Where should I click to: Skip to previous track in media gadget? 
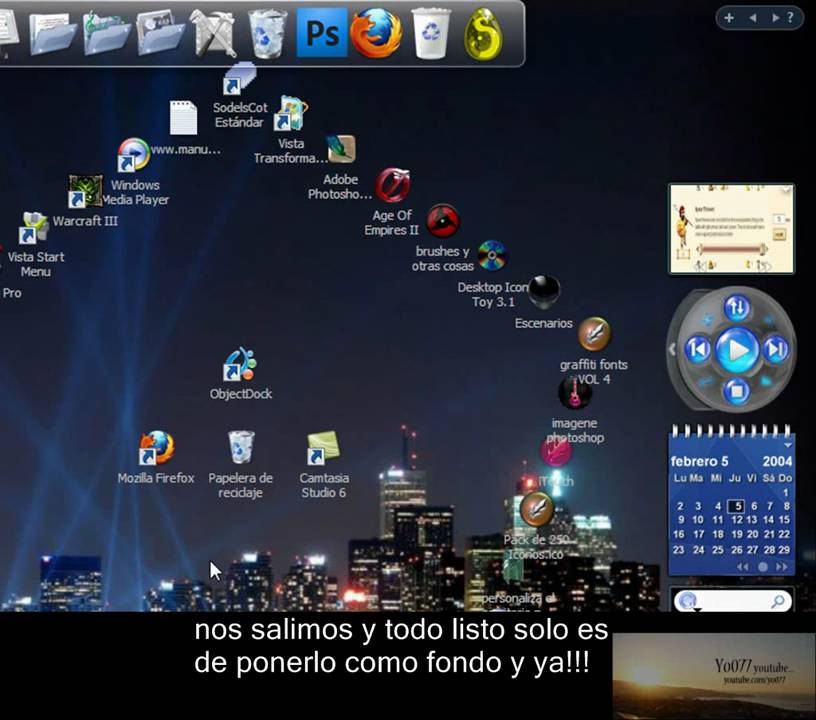(x=697, y=349)
